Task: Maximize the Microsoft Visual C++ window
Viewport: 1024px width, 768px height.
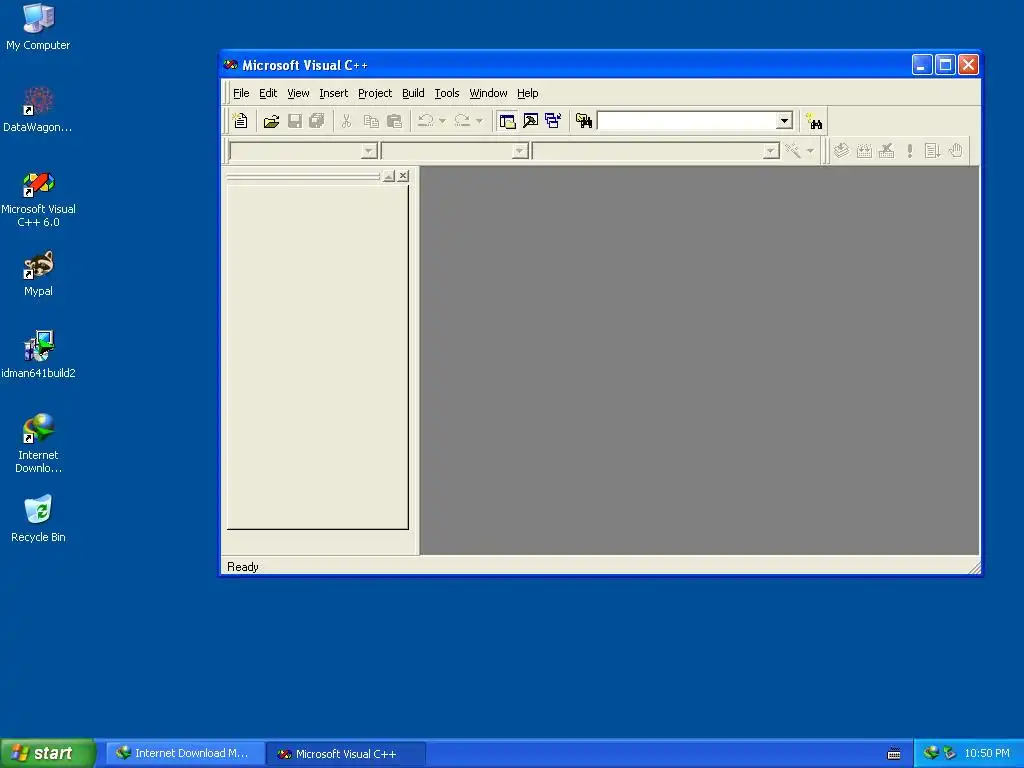Action: tap(944, 65)
